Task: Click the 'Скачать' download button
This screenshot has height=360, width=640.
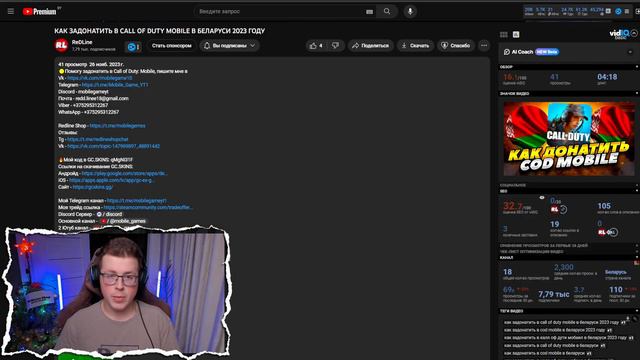Action: 415,46
